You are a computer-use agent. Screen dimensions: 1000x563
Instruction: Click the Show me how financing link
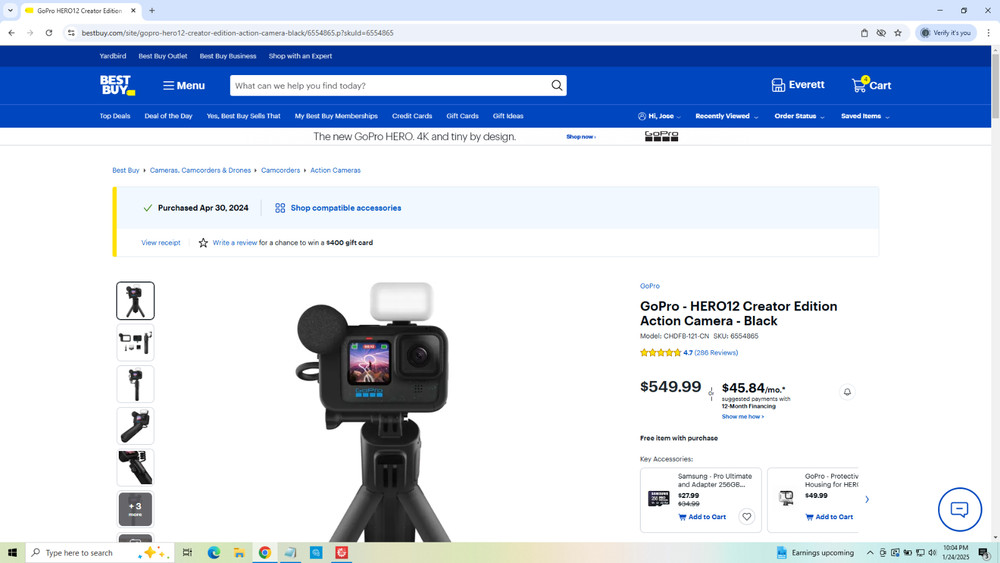pos(742,416)
